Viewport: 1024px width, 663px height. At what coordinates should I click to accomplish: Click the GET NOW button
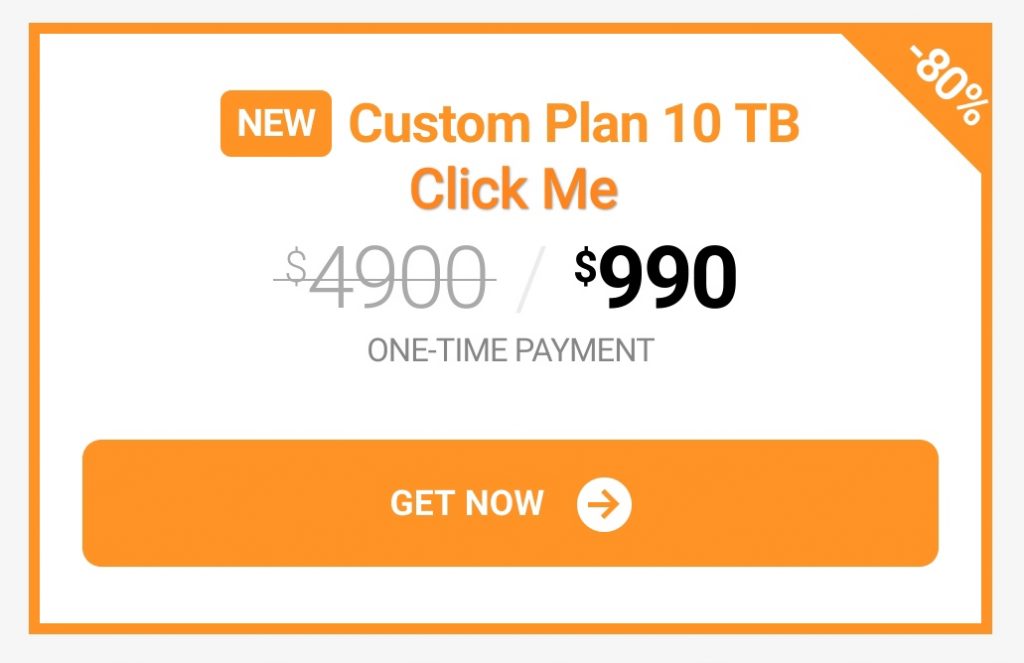pyautogui.click(x=510, y=503)
